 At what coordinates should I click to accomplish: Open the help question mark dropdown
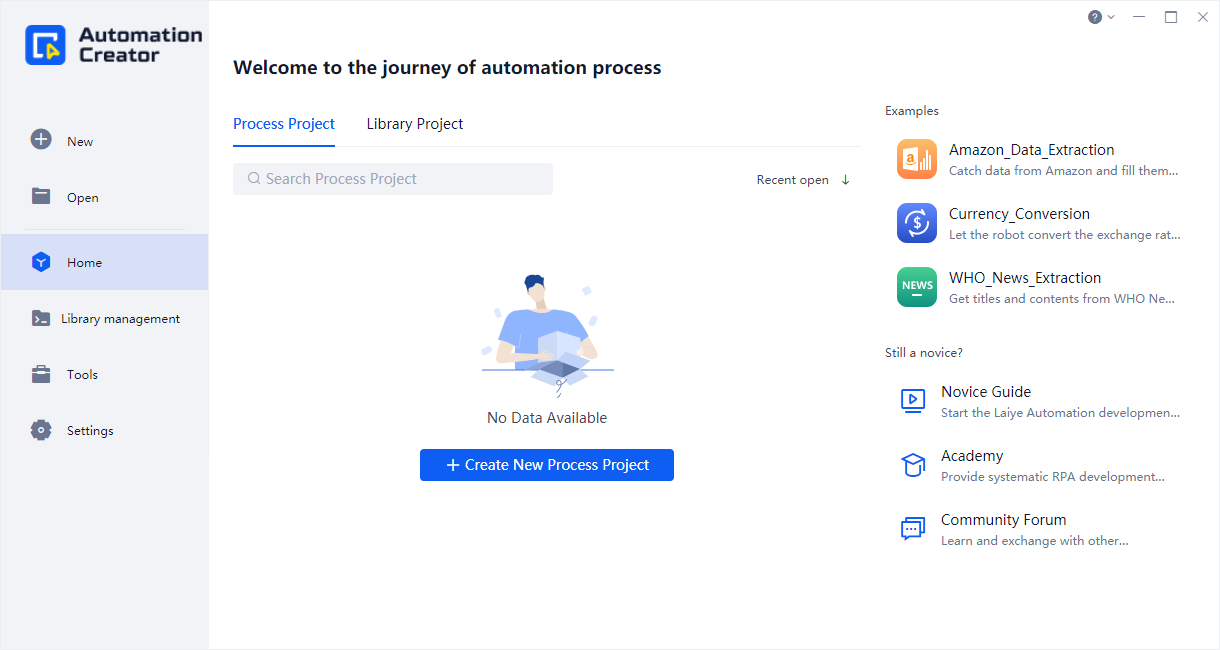click(x=1100, y=17)
